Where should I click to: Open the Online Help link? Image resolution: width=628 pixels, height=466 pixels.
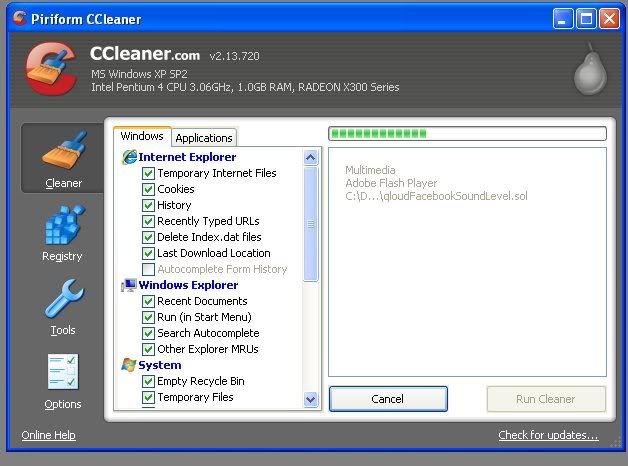pos(48,435)
